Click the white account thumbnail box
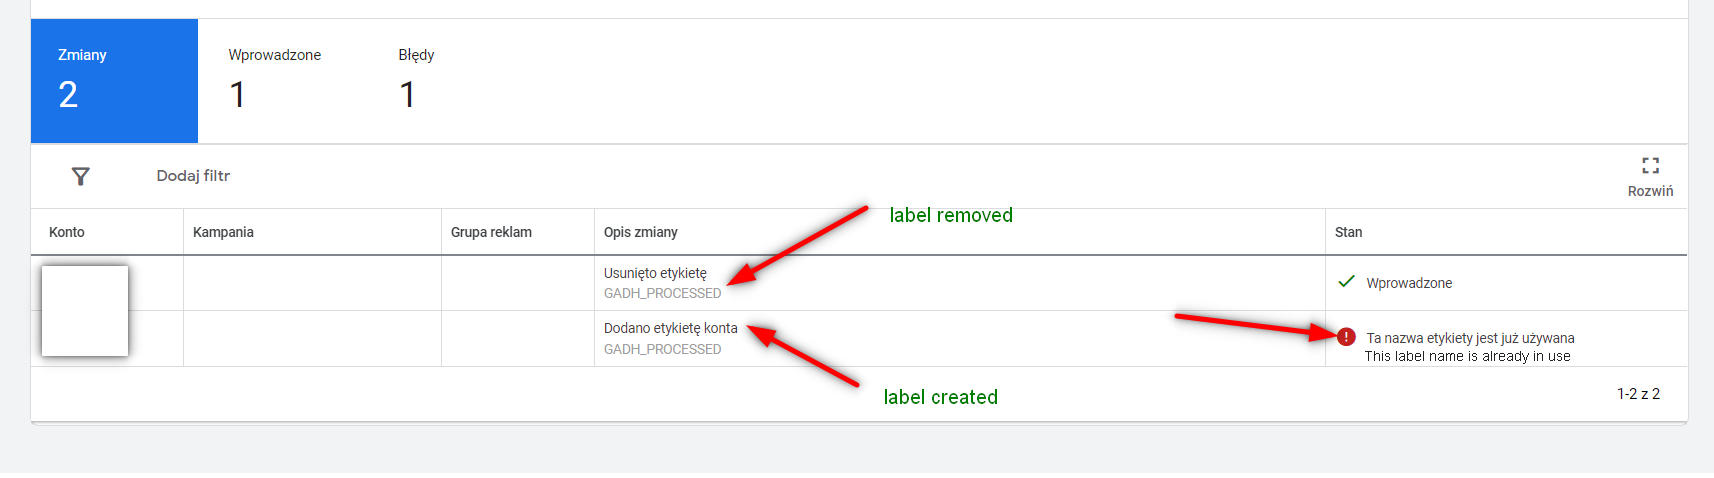 (85, 310)
